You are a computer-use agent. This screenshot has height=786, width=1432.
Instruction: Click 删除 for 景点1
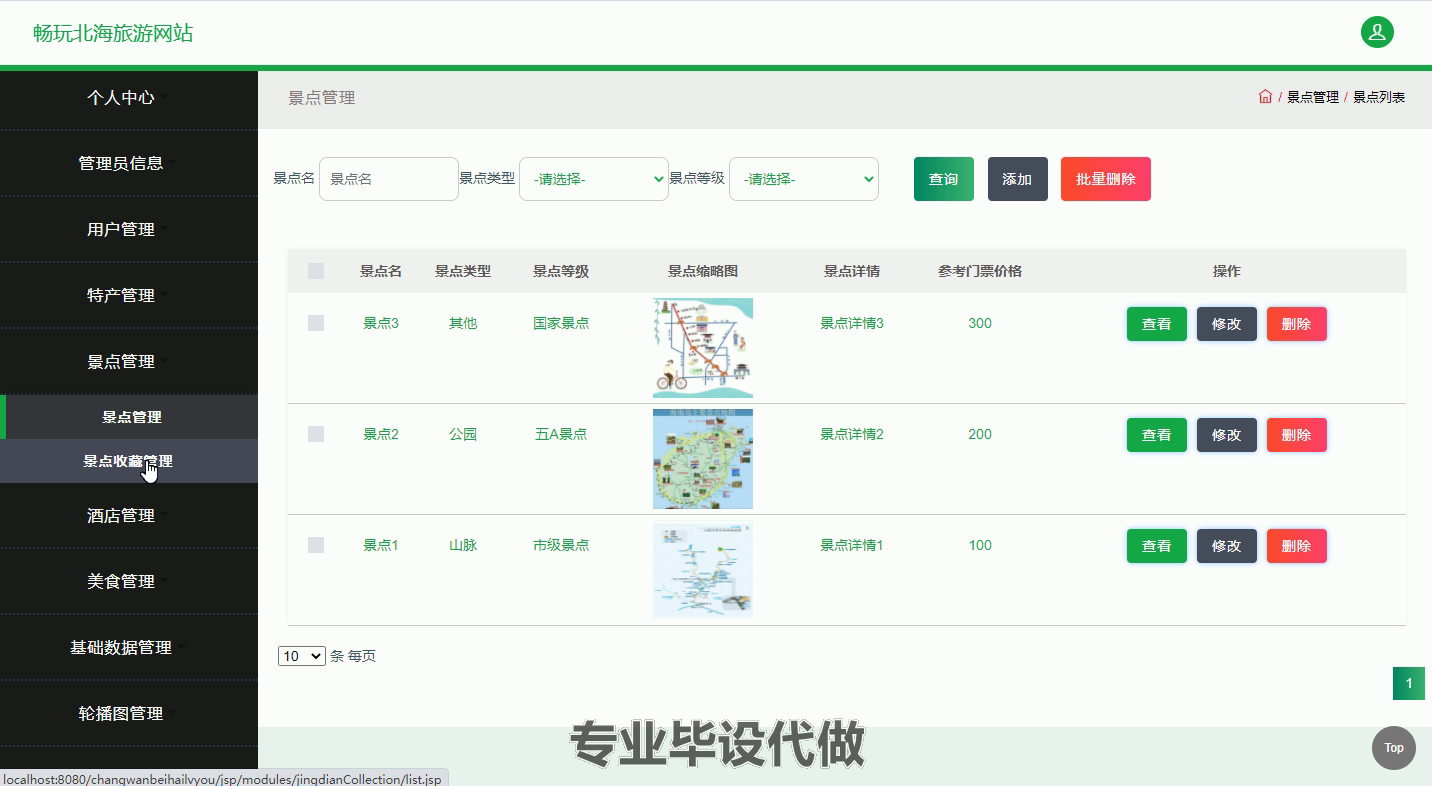pyautogui.click(x=1297, y=546)
